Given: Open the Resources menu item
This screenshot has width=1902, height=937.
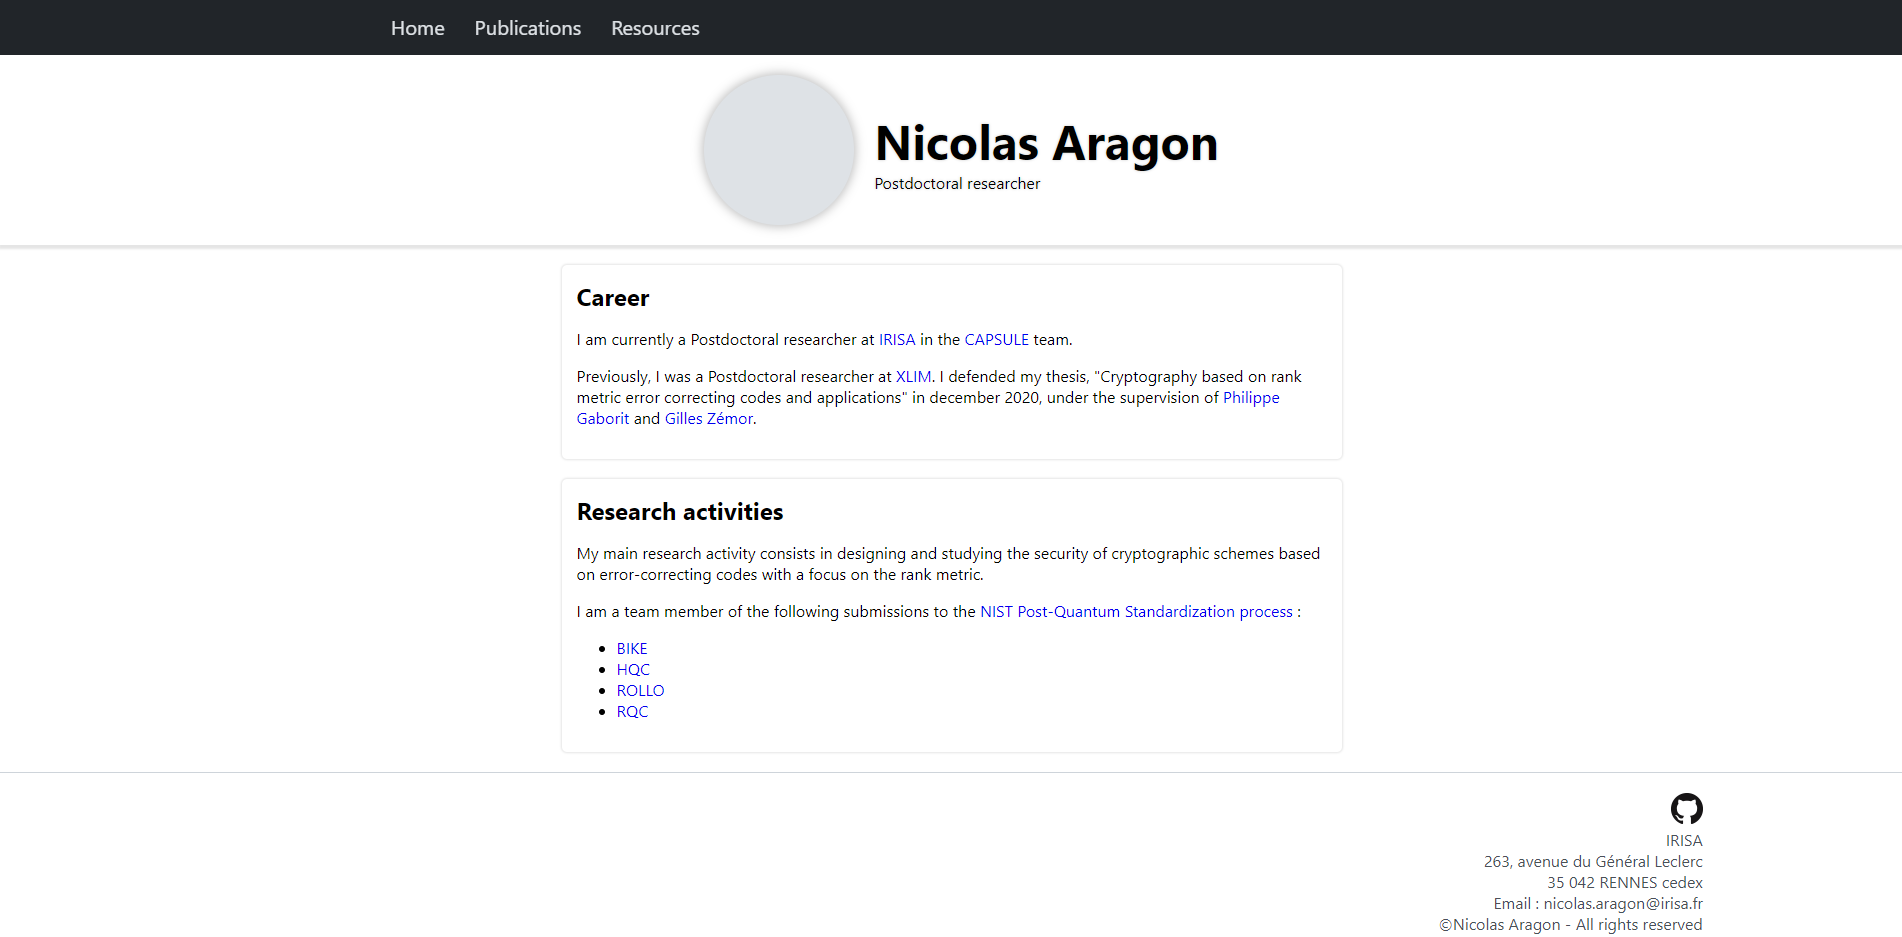Looking at the screenshot, I should point(655,28).
